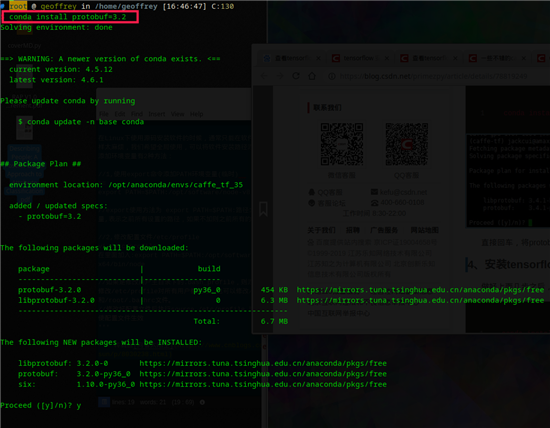Click the 'Total: 6.7 MB' line
Viewport: 550px width, 428px height.
click(x=241, y=321)
